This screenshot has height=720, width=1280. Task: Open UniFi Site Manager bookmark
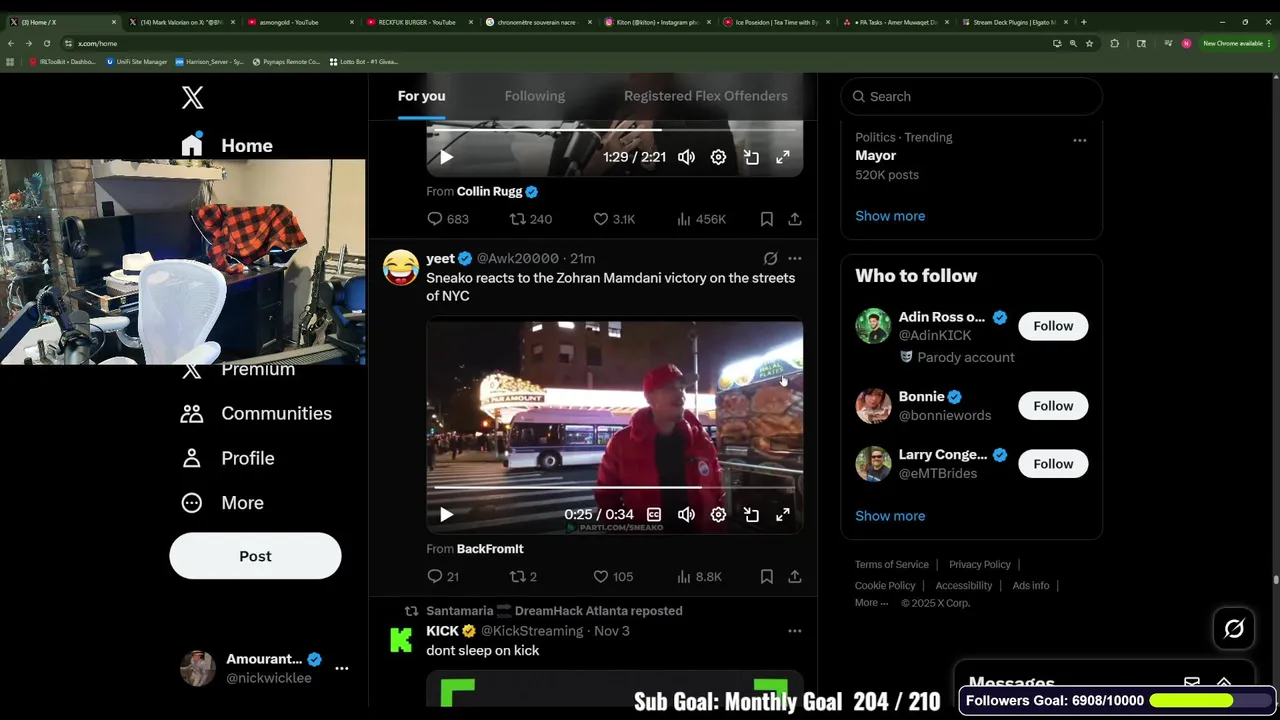click(137, 62)
